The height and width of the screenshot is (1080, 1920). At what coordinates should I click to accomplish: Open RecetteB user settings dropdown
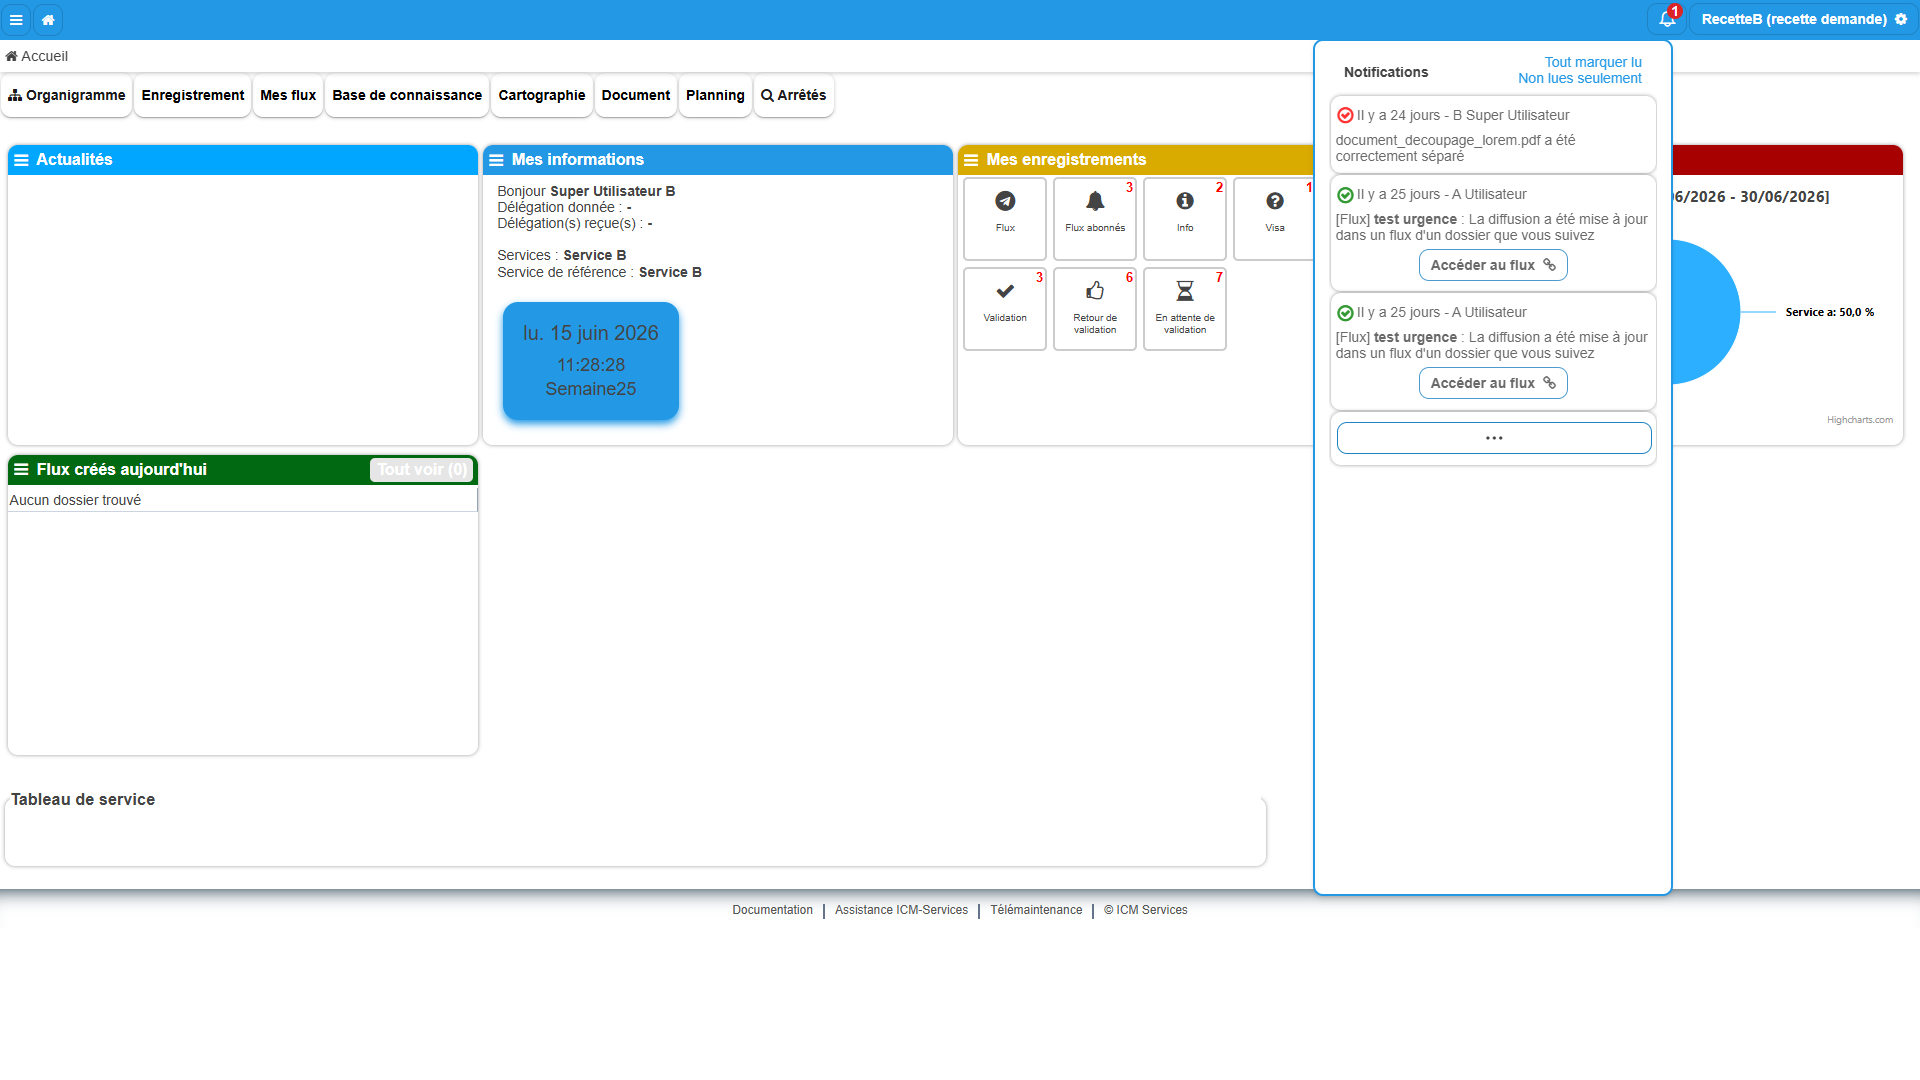point(1804,19)
